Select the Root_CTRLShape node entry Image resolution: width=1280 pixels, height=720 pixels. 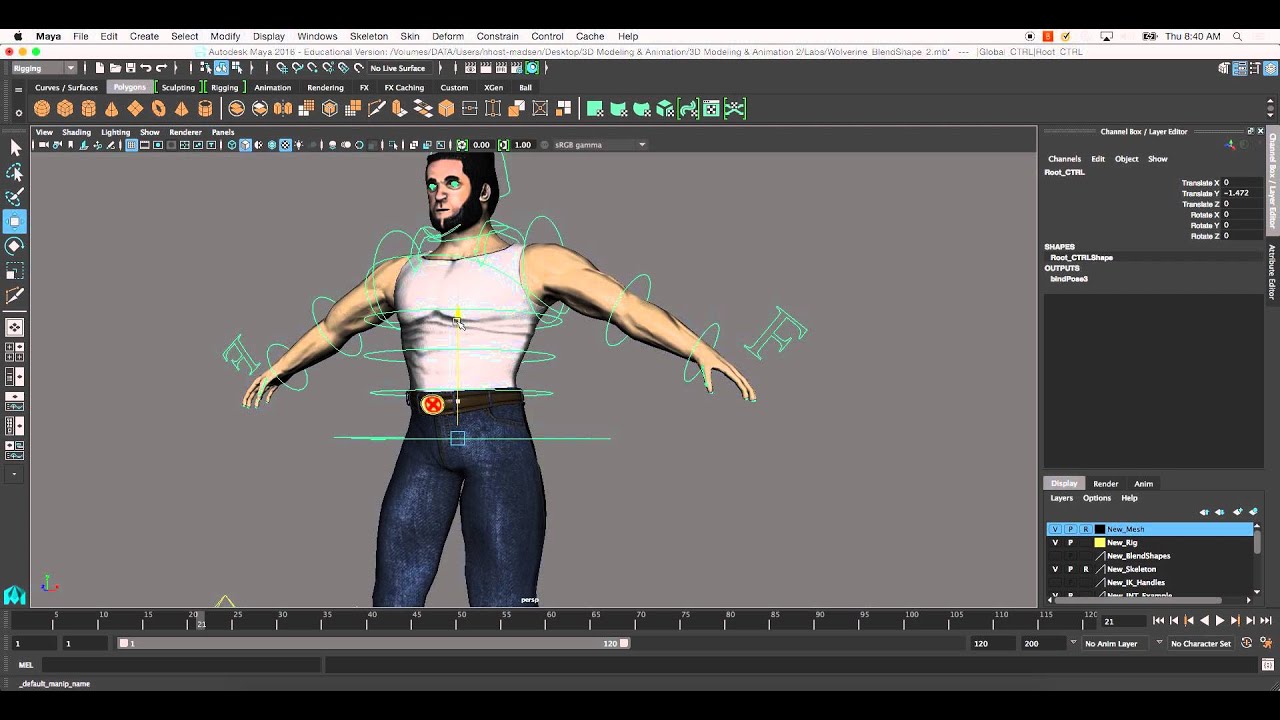[1081, 258]
